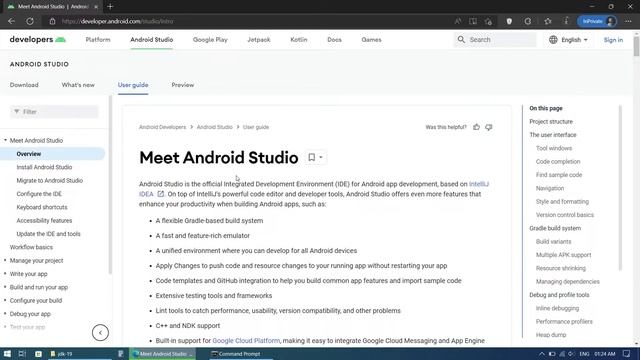Click the On this page scrollbar

coord(620,188)
